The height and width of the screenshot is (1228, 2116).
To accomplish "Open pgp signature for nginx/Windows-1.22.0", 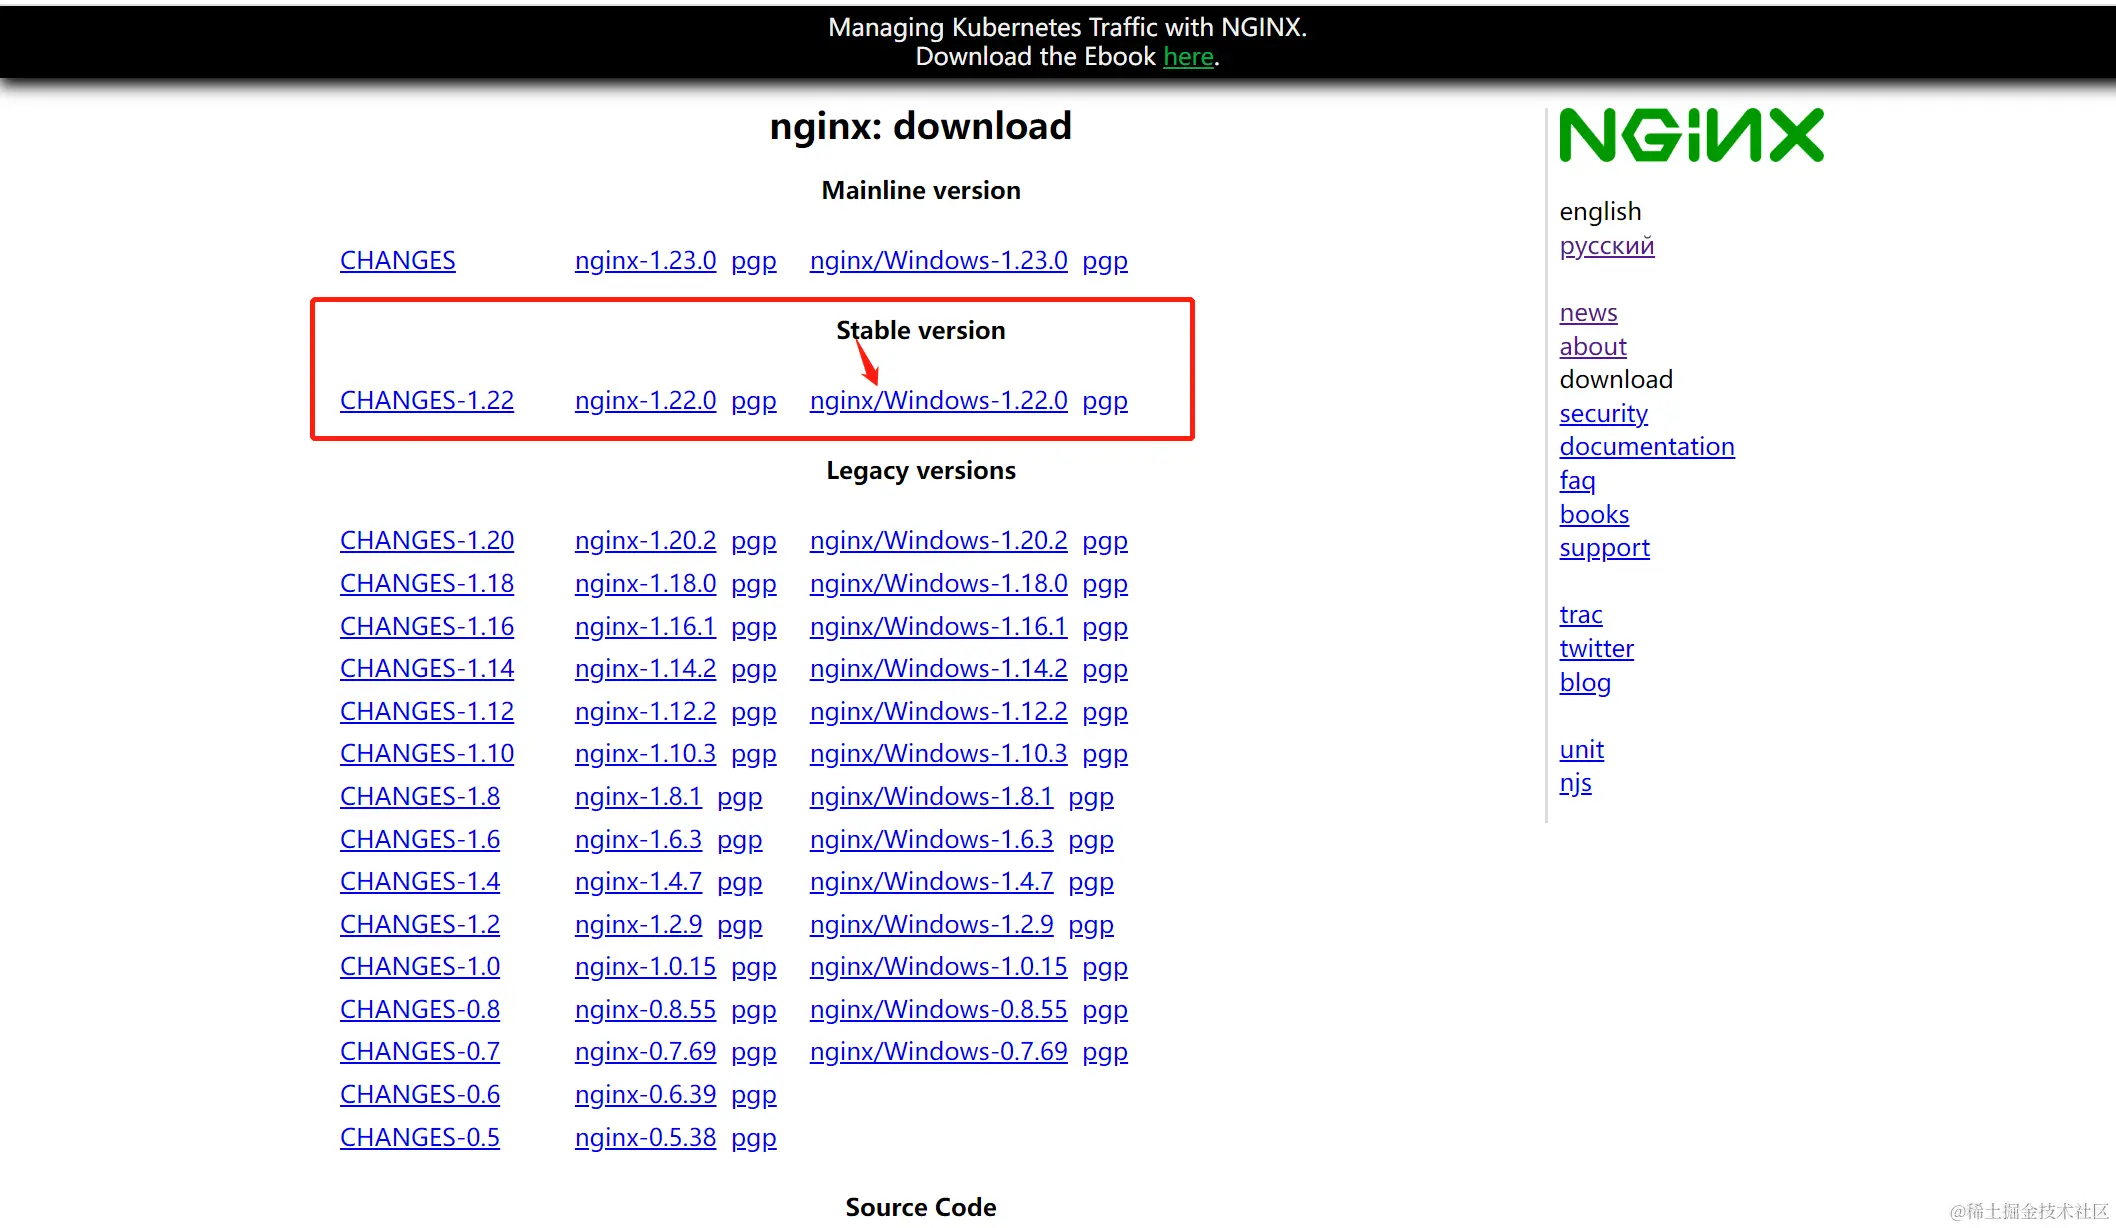I will point(1104,401).
